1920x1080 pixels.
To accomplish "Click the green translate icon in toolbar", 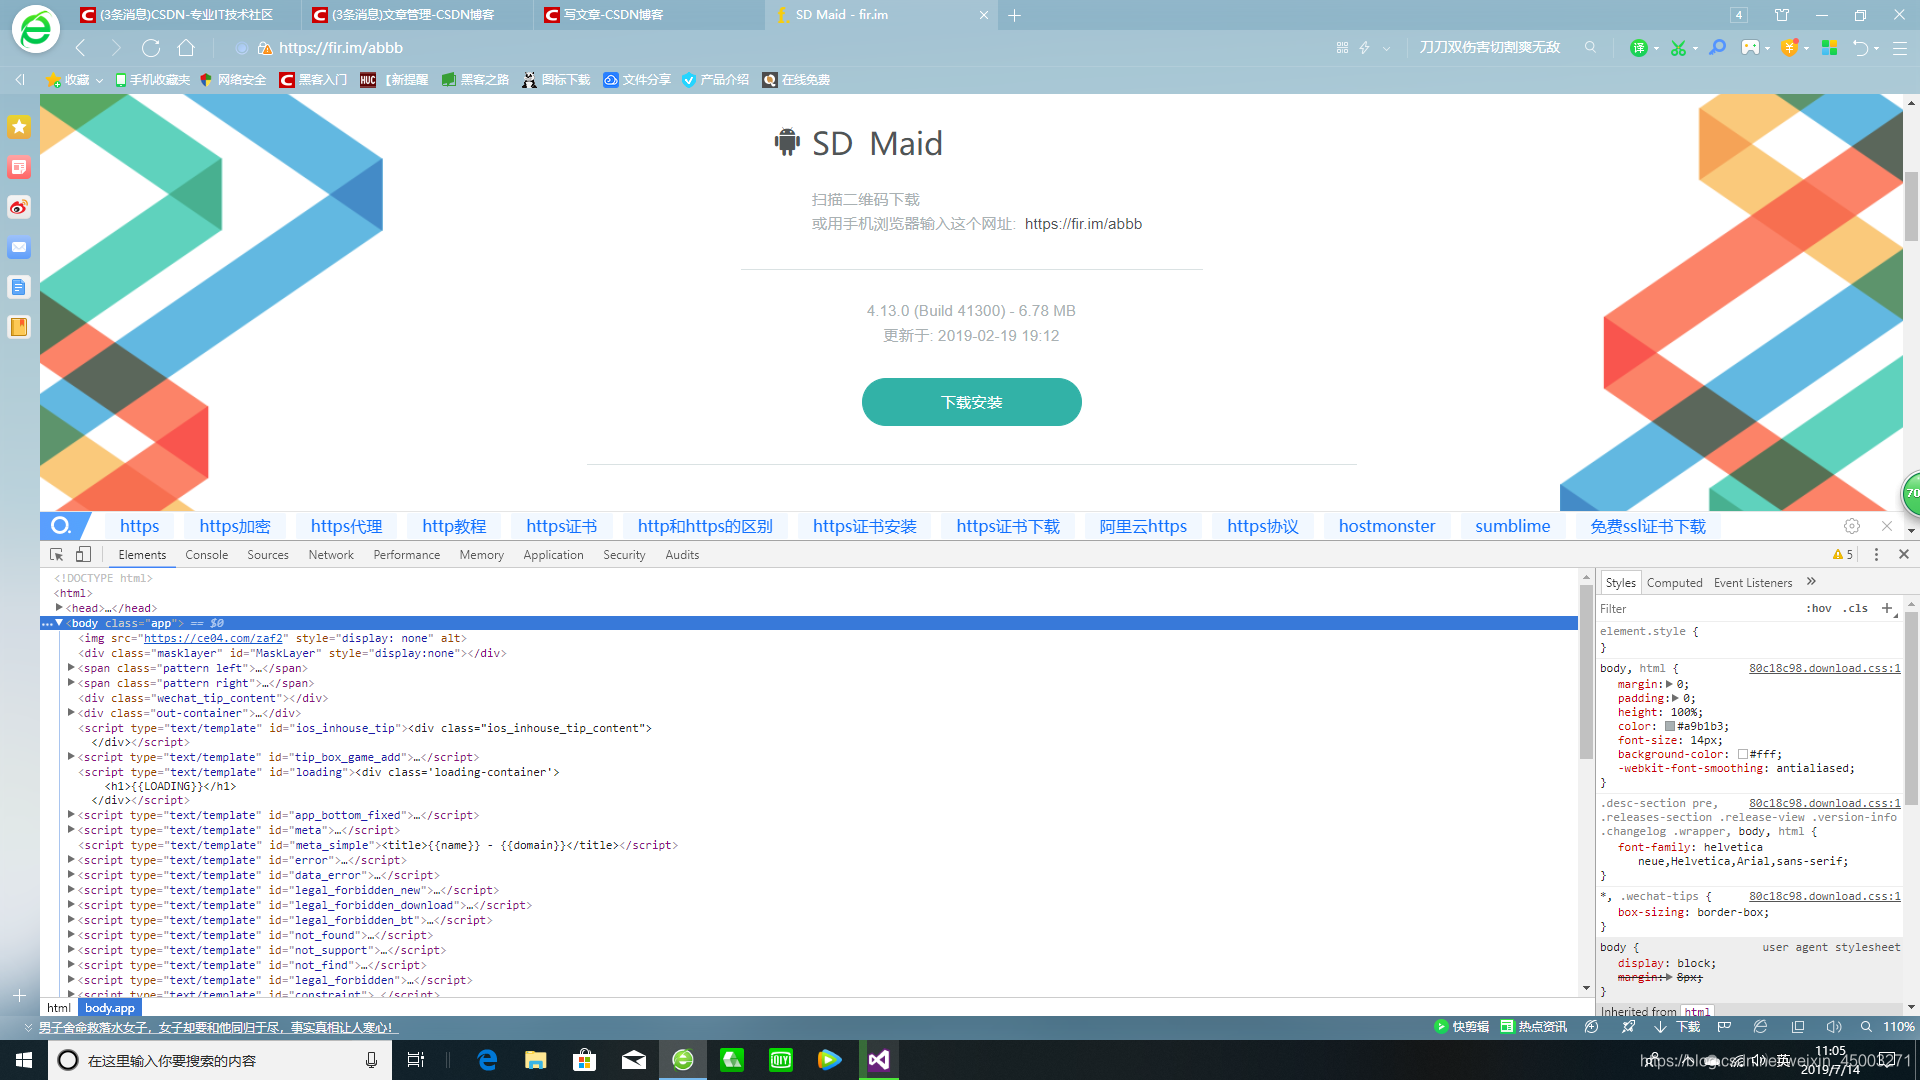I will 1638,48.
